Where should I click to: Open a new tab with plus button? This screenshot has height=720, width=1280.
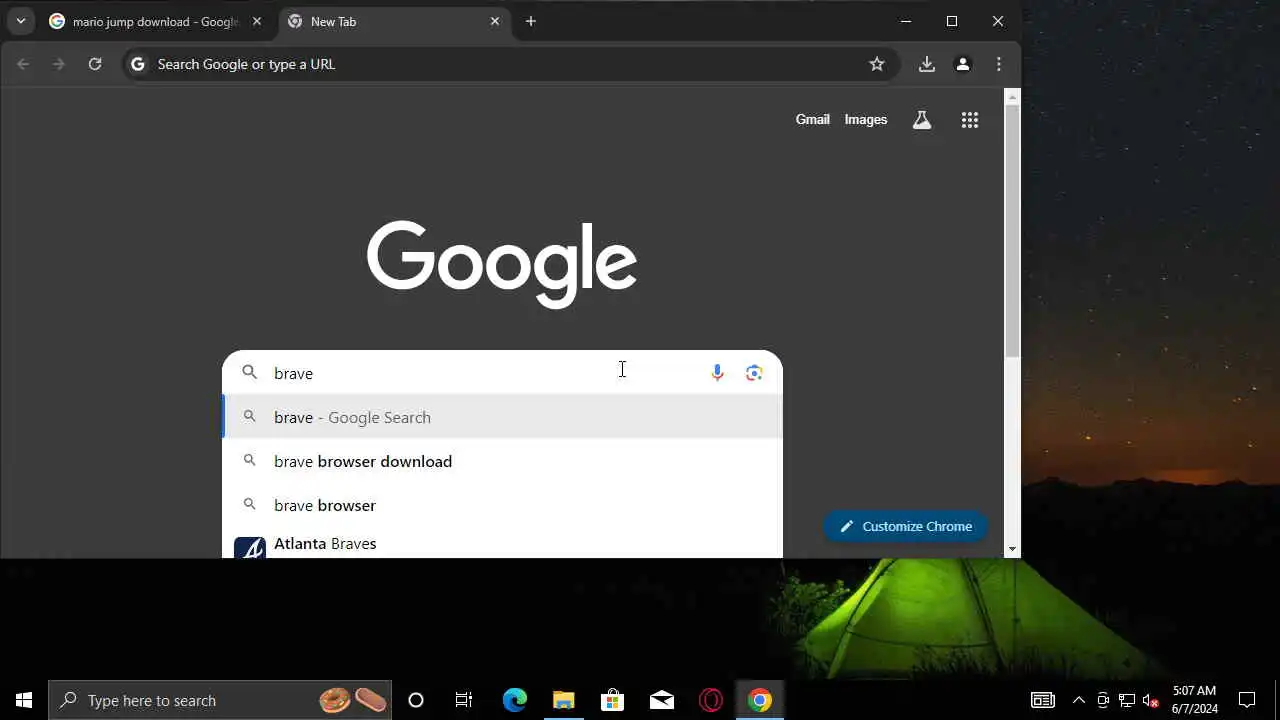click(x=531, y=21)
